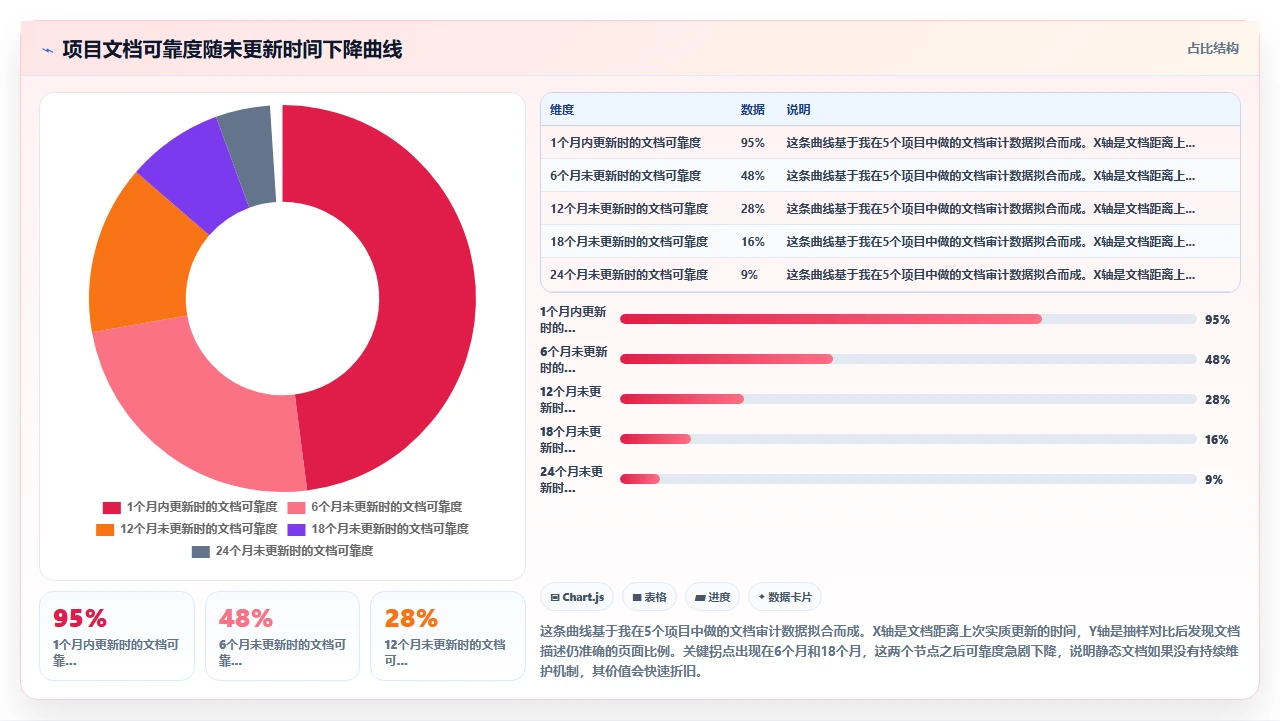The width and height of the screenshot is (1280, 721).
Task: Select table row 18个月未更新时的文档可靠度
Action: coord(890,242)
